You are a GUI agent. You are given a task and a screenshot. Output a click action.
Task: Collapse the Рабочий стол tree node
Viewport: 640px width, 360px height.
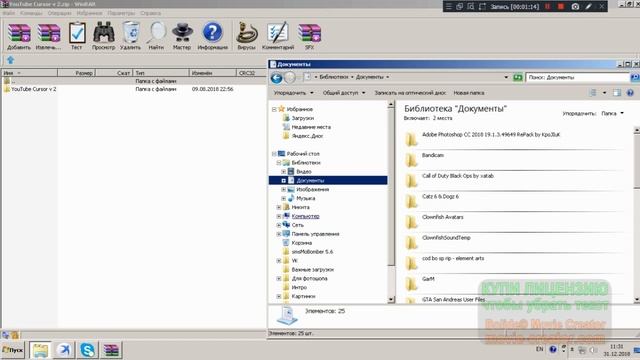[274, 154]
